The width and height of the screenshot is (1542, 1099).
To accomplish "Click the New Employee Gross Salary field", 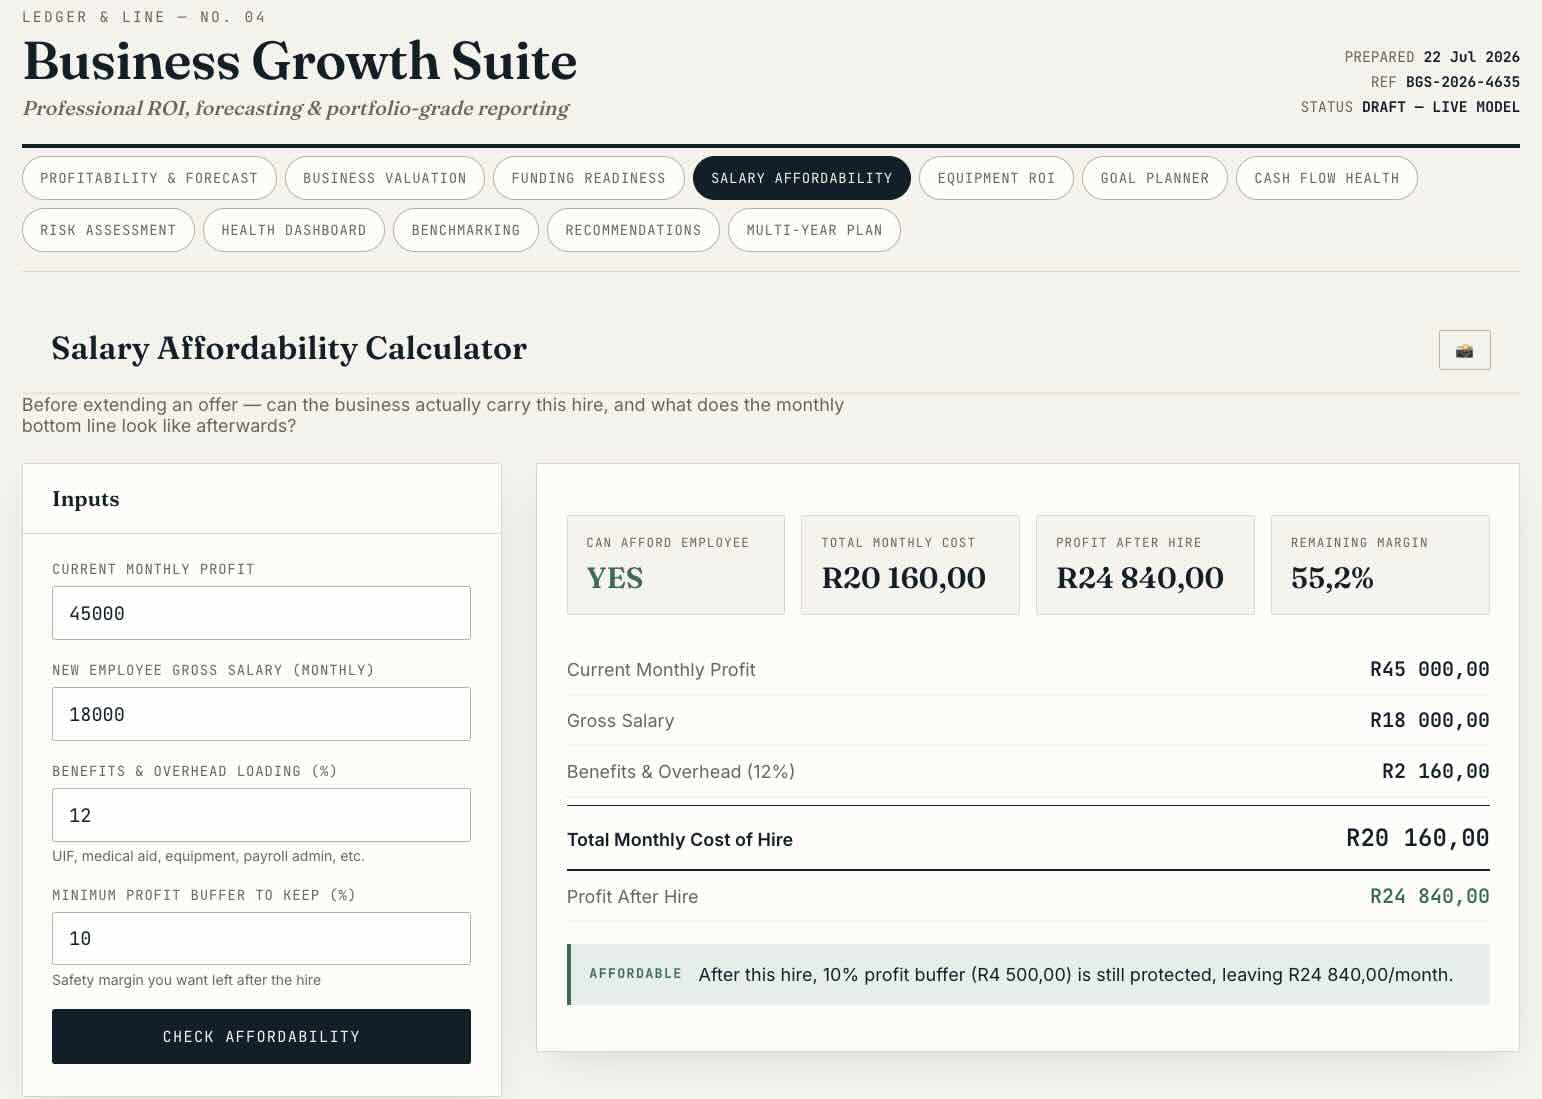I will pos(261,714).
